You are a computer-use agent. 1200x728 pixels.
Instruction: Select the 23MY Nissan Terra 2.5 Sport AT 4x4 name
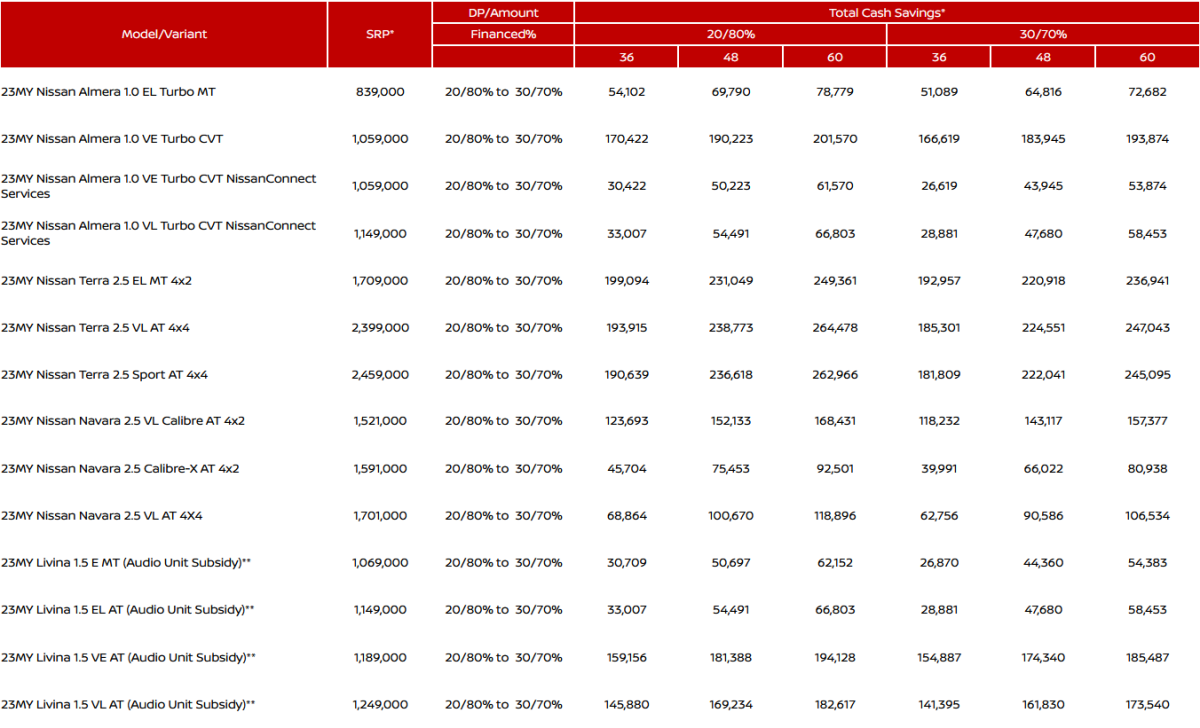coord(104,375)
